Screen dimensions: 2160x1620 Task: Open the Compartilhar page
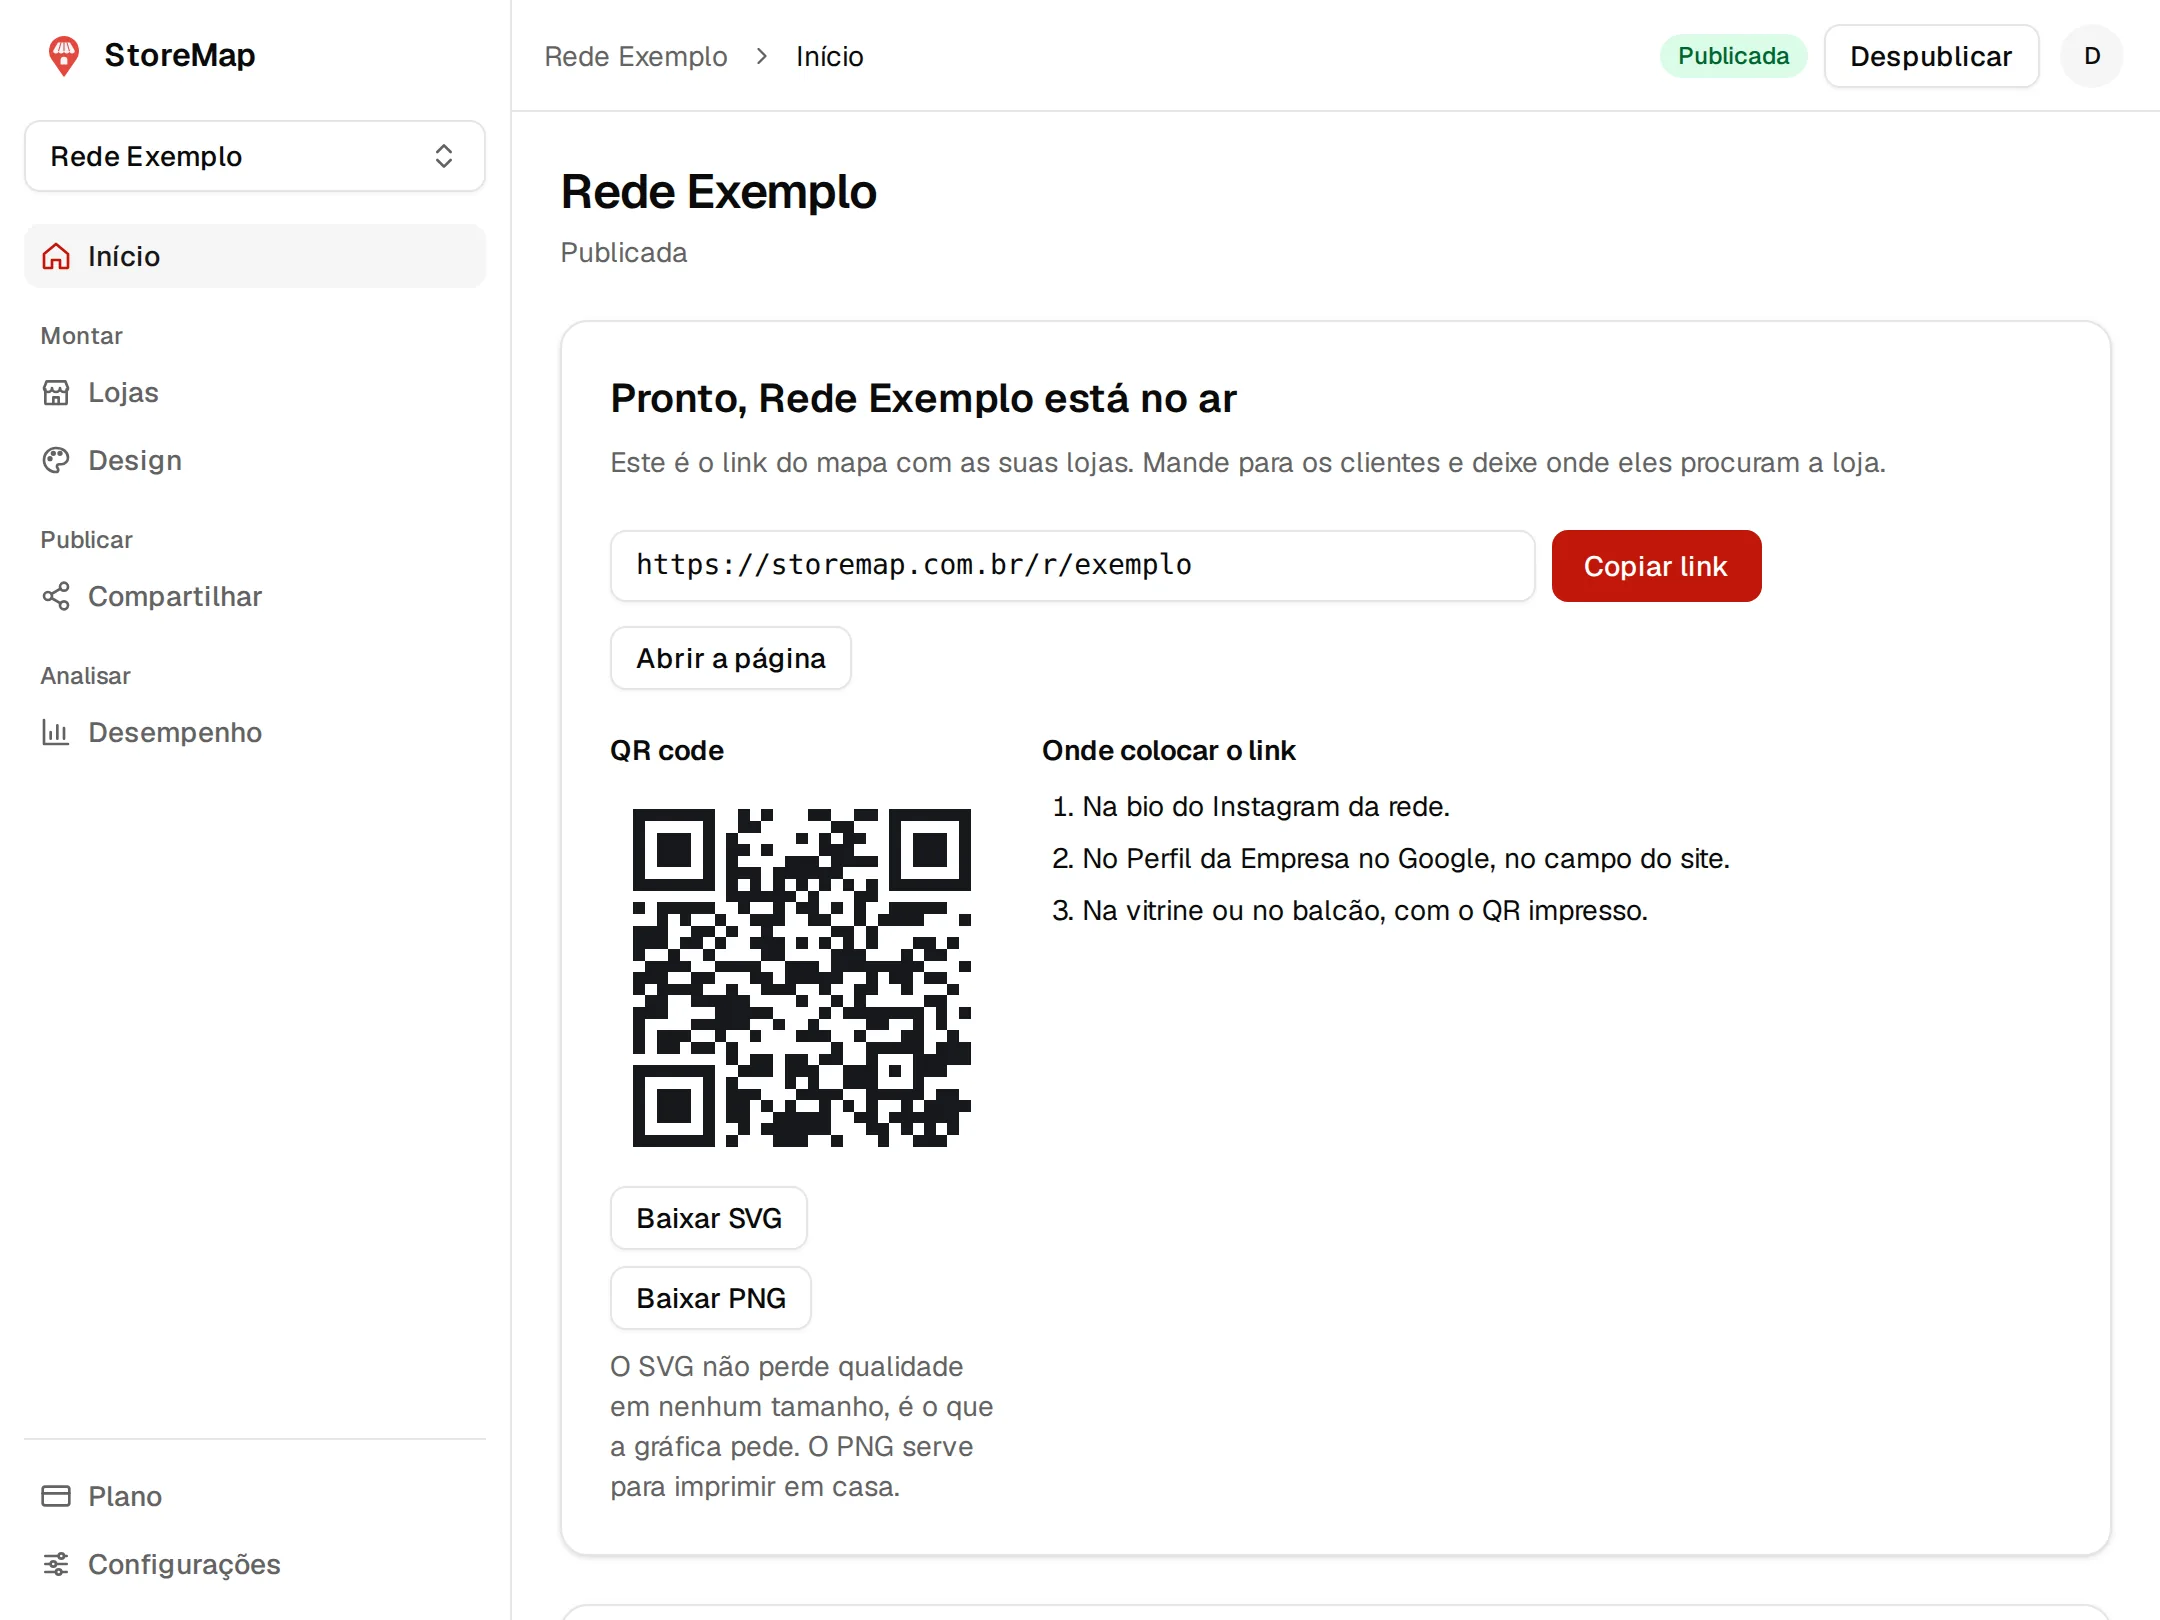255,597
